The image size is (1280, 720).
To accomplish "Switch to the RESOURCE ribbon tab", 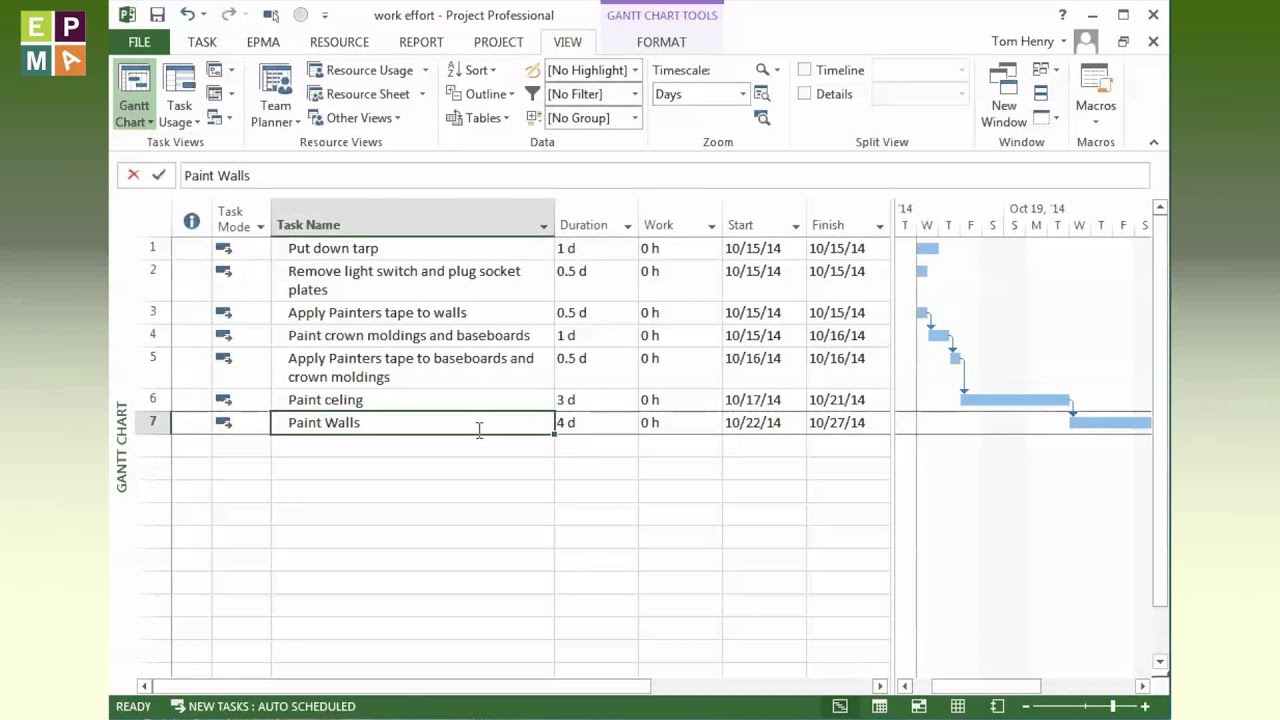I will point(339,42).
